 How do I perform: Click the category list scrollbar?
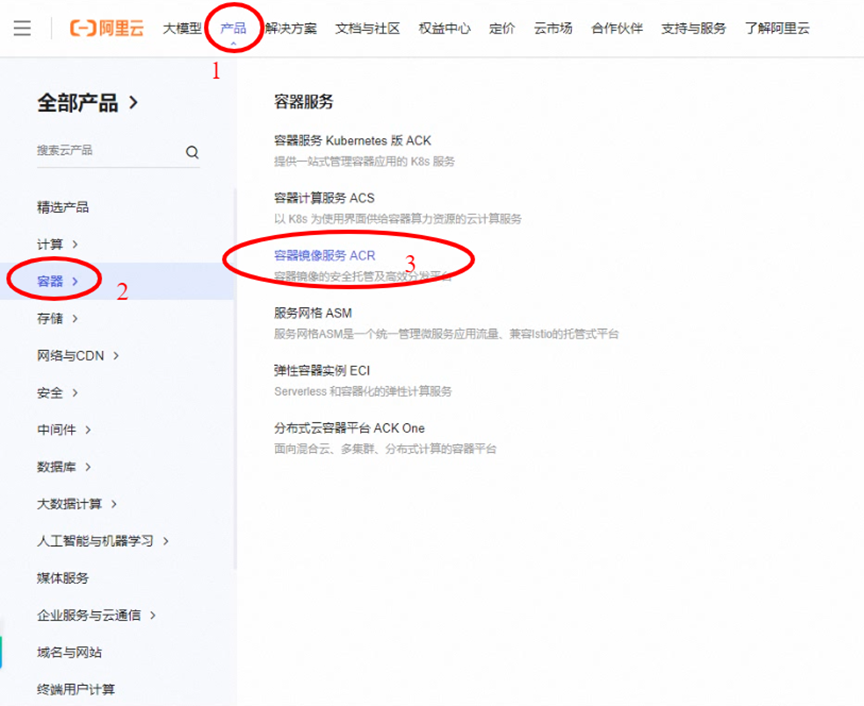pyautogui.click(x=235, y=379)
